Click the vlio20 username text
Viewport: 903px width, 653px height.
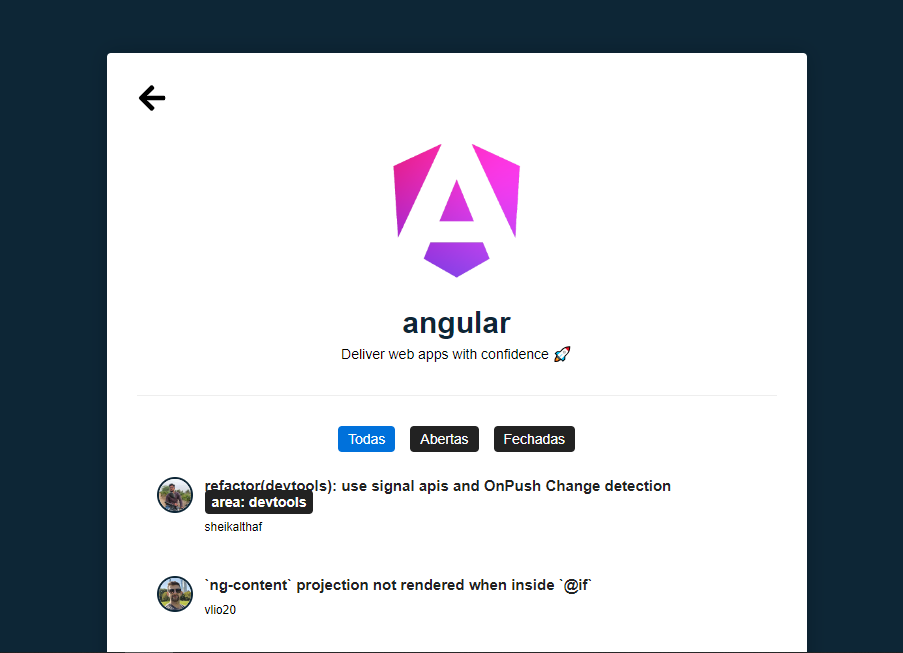point(220,610)
